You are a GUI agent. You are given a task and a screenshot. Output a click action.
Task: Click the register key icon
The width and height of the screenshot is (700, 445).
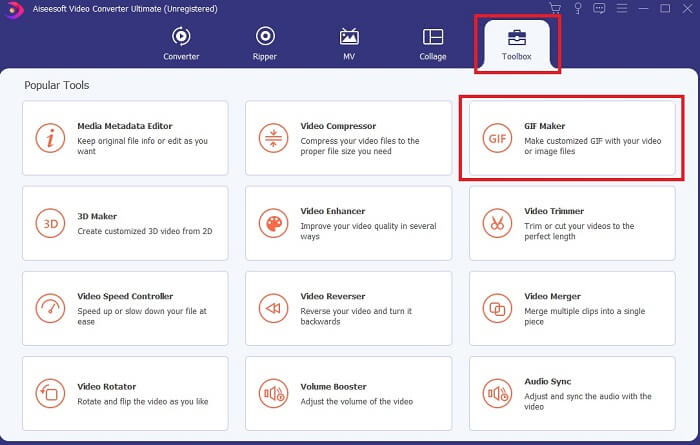(578, 8)
